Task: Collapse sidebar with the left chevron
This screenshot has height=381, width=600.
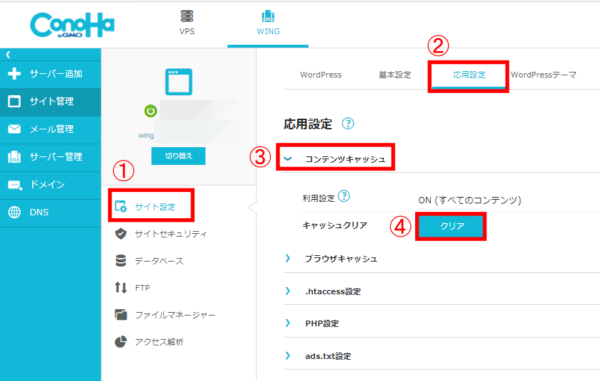Action: point(8,55)
